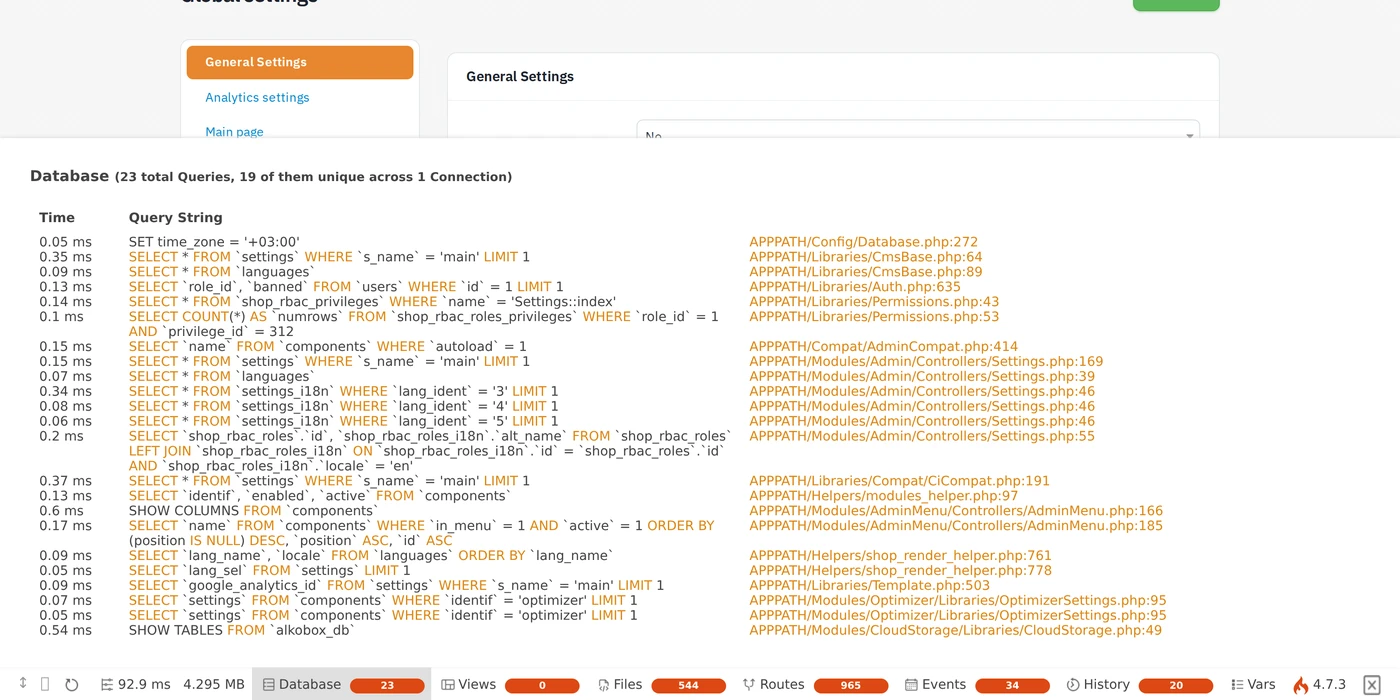The width and height of the screenshot is (1400, 700).
Task: Open the Routes tab in debug toolbar
Action: (x=815, y=685)
